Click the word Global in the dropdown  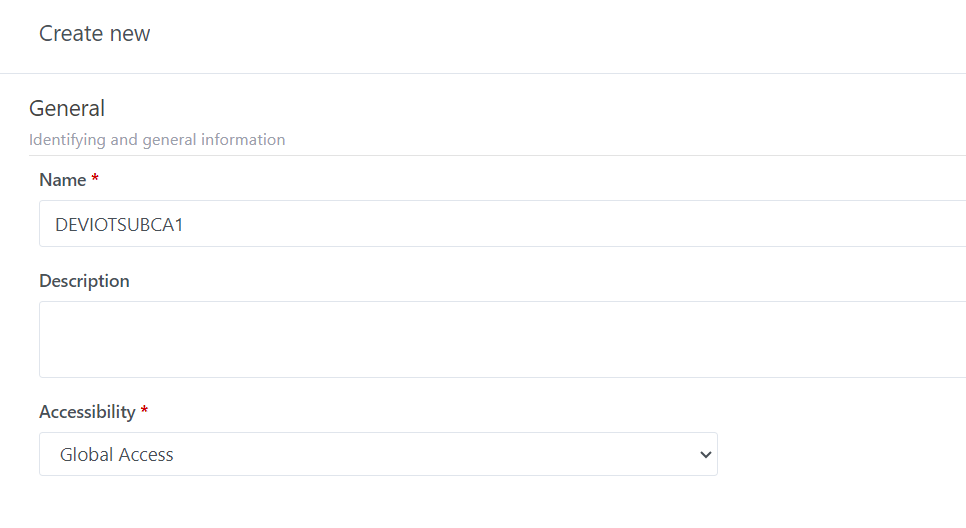click(x=84, y=455)
